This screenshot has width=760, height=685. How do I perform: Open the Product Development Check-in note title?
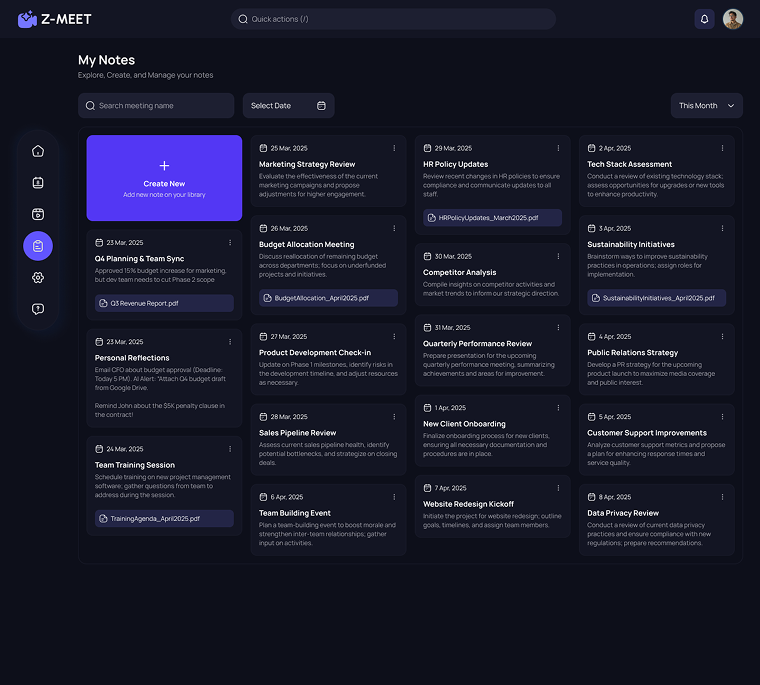(x=315, y=352)
